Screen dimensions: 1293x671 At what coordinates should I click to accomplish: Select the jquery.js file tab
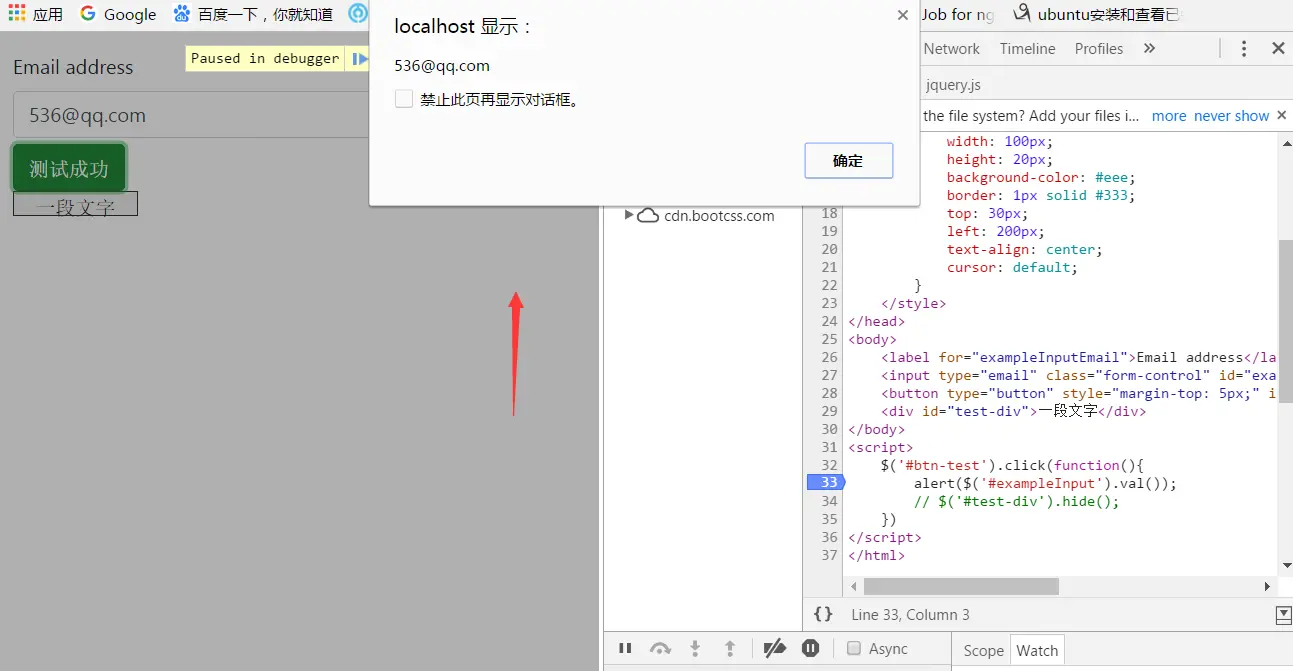click(953, 85)
